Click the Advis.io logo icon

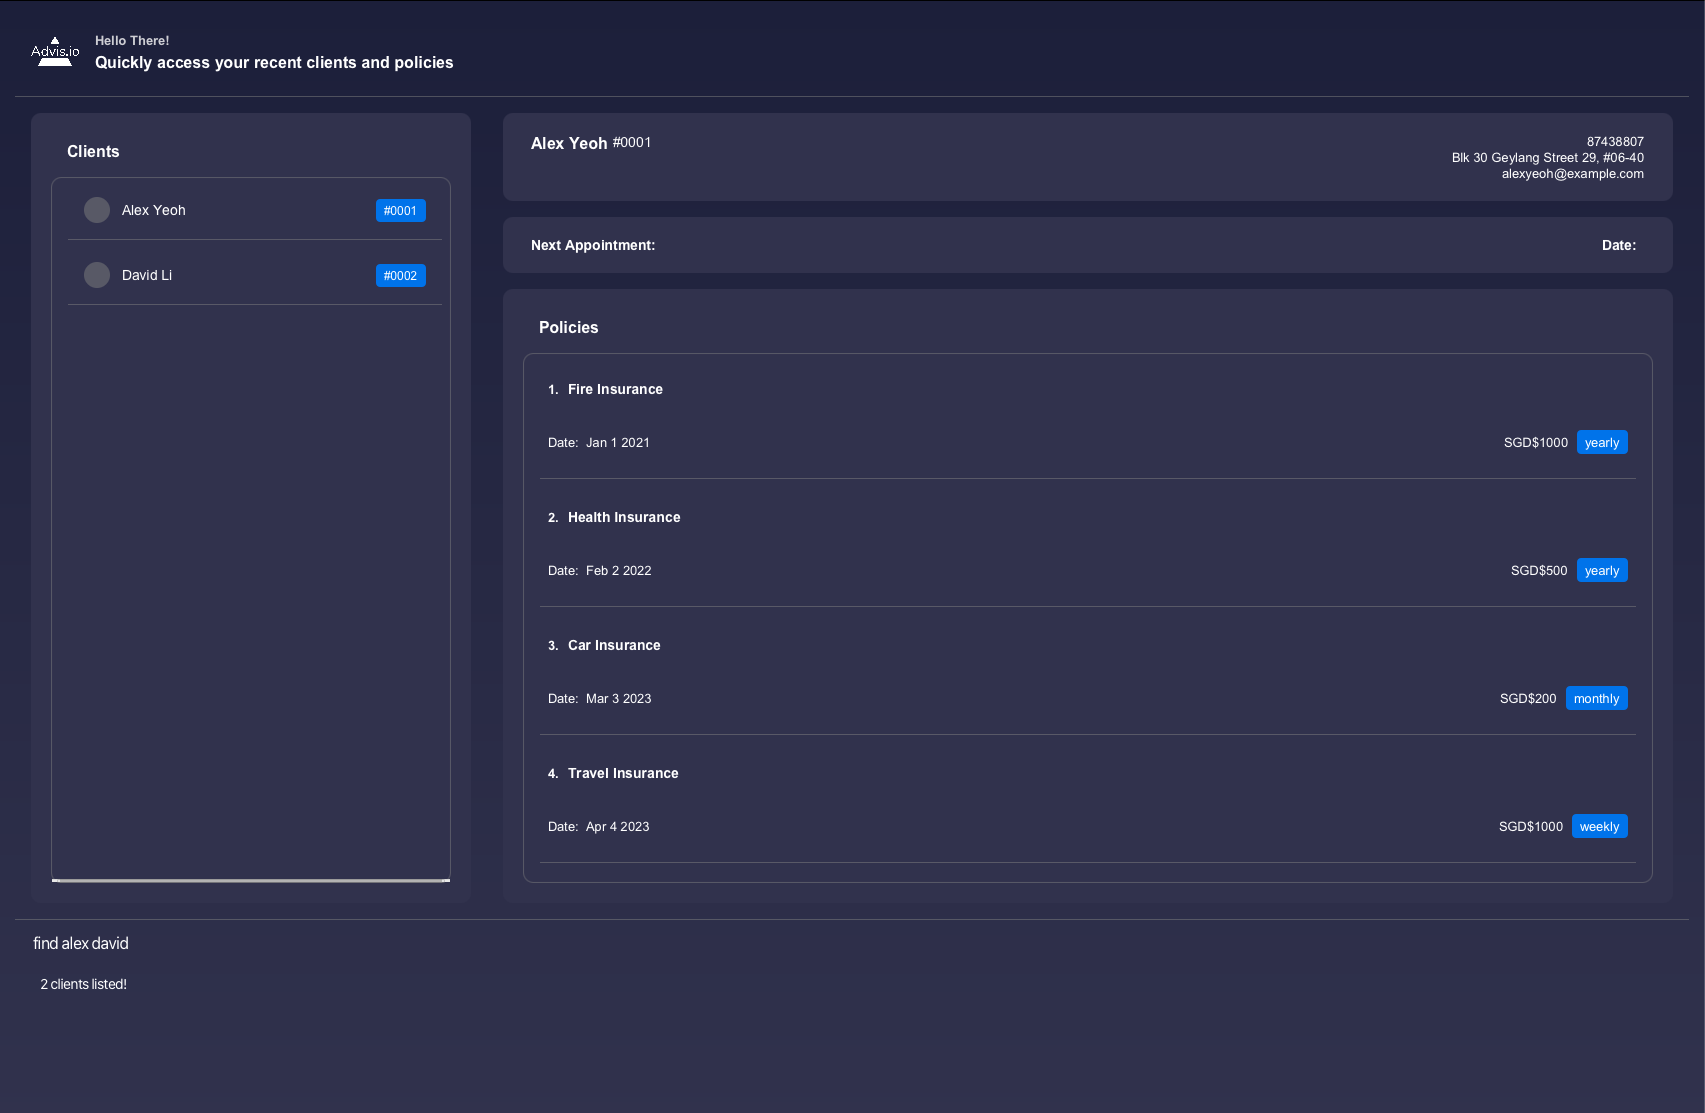55,52
